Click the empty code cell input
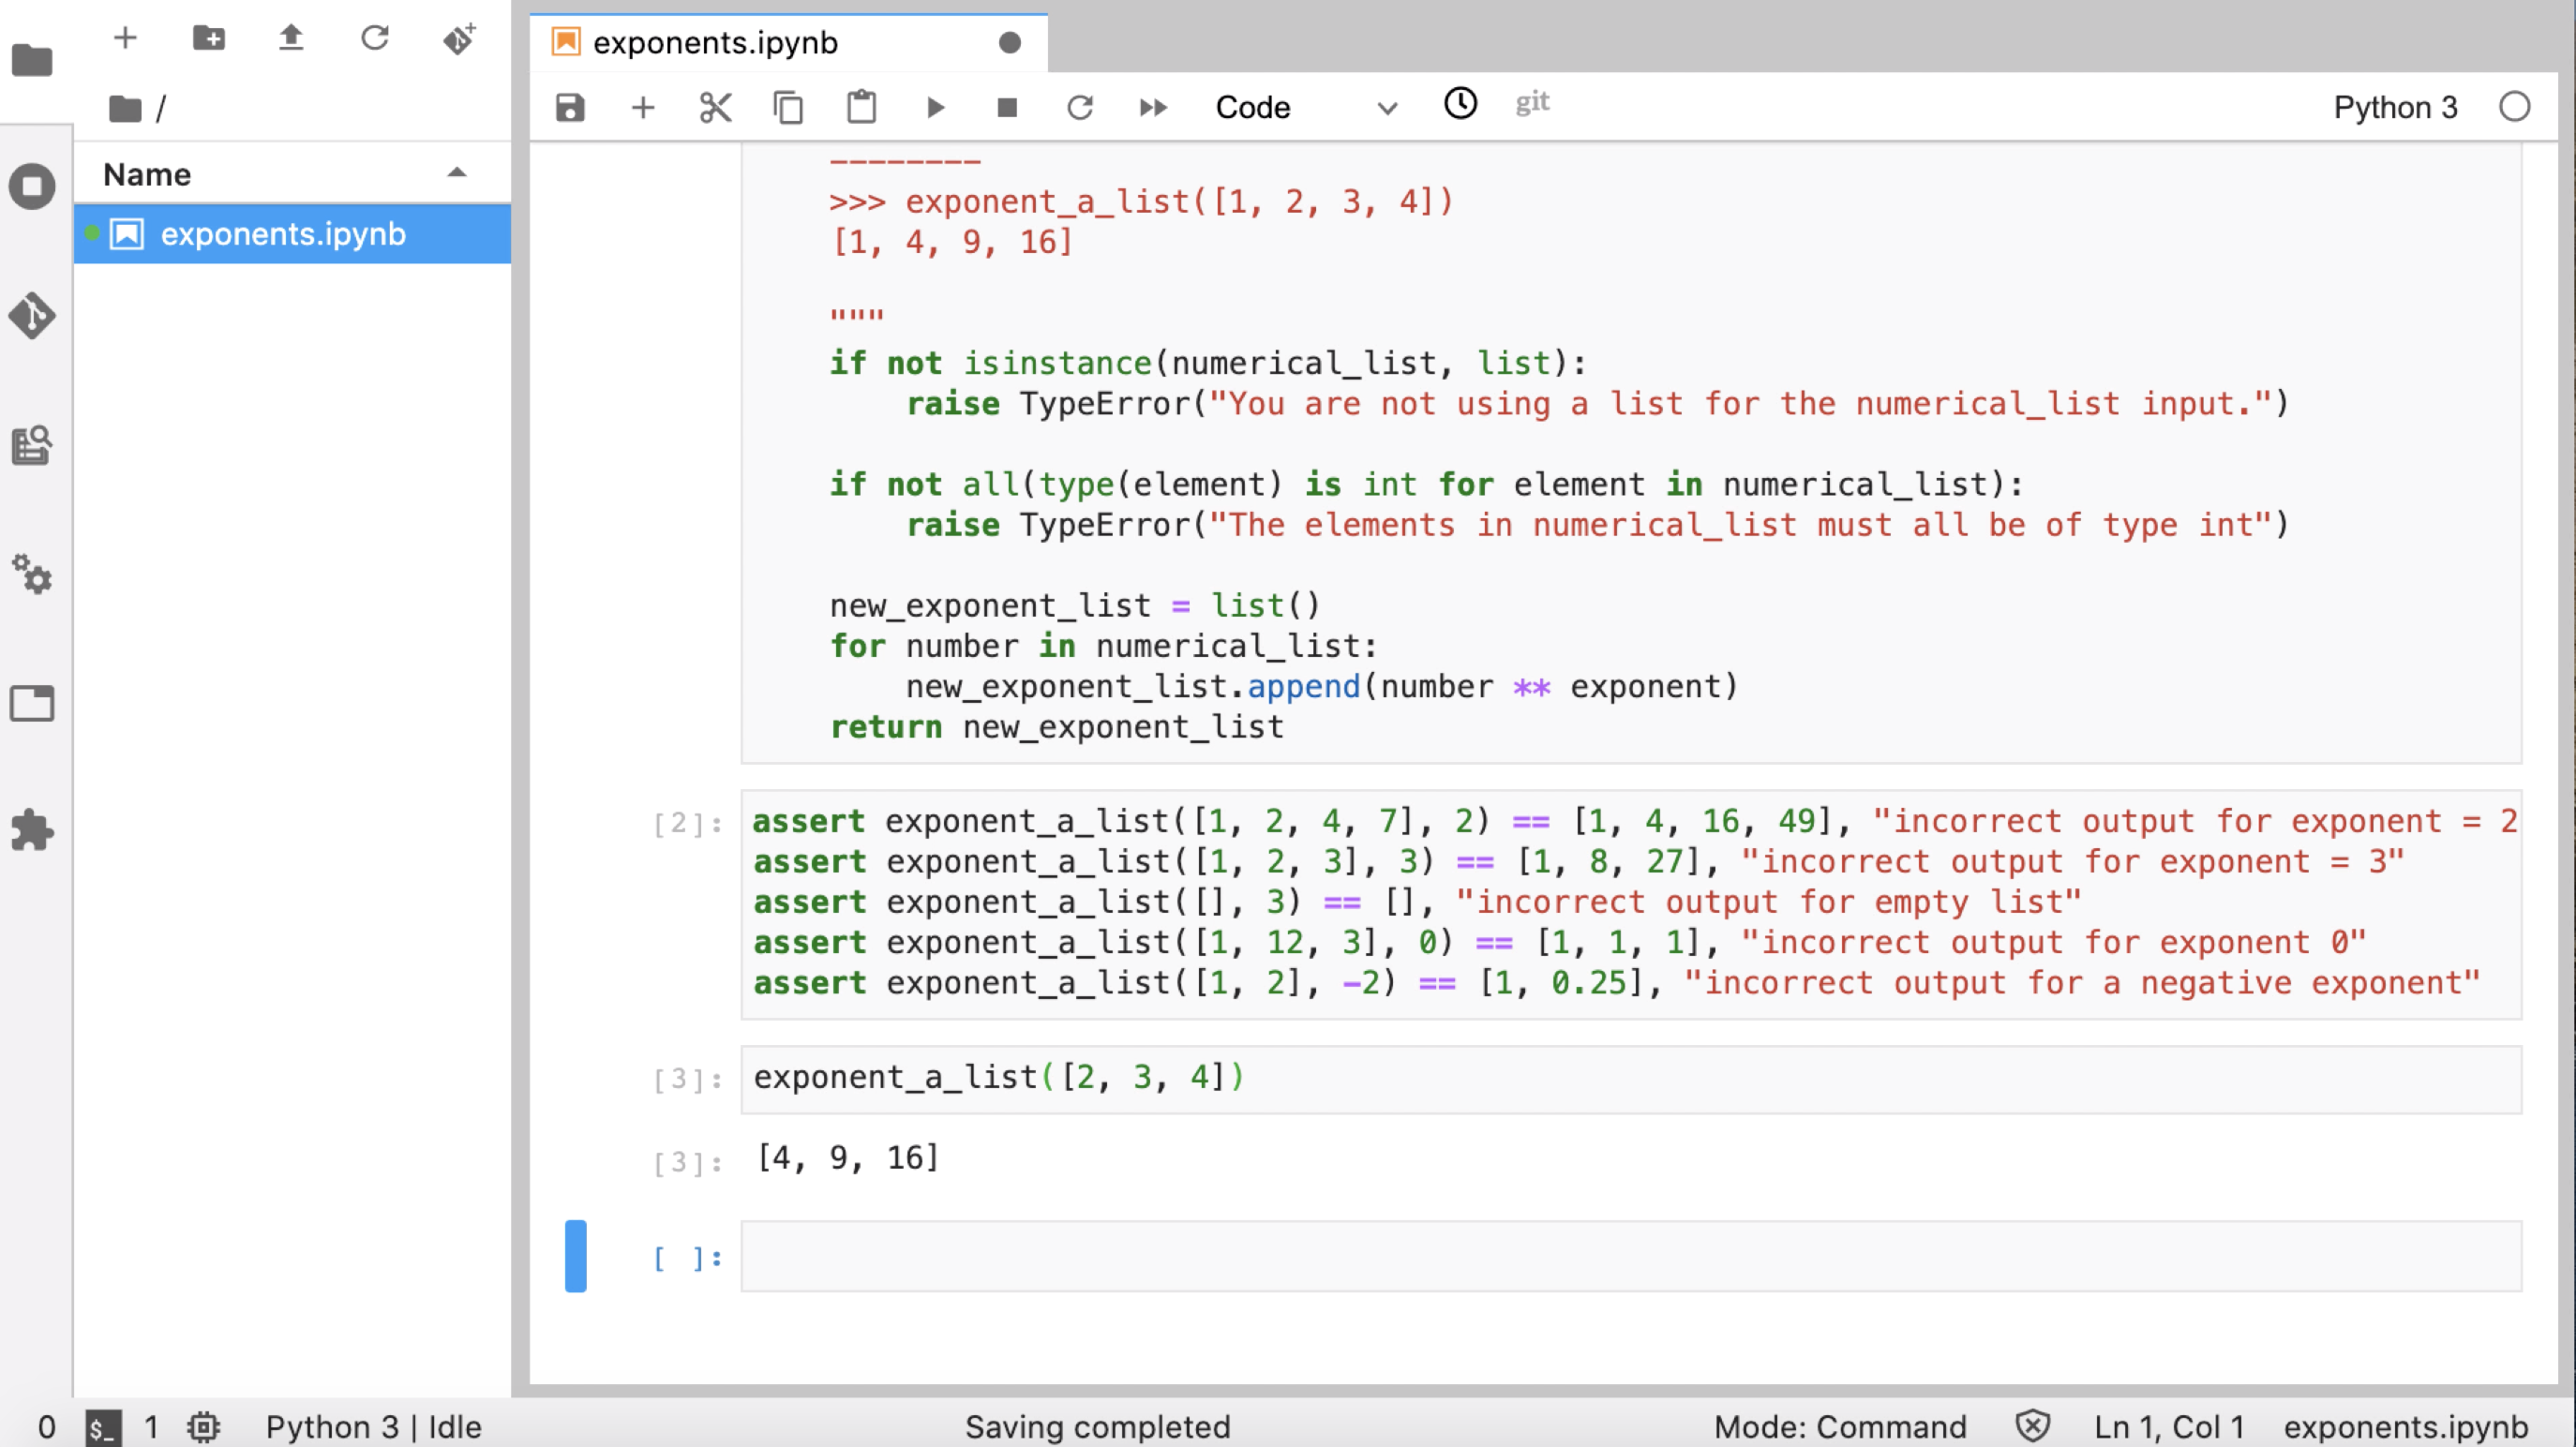This screenshot has height=1447, width=2576. pos(1630,1256)
